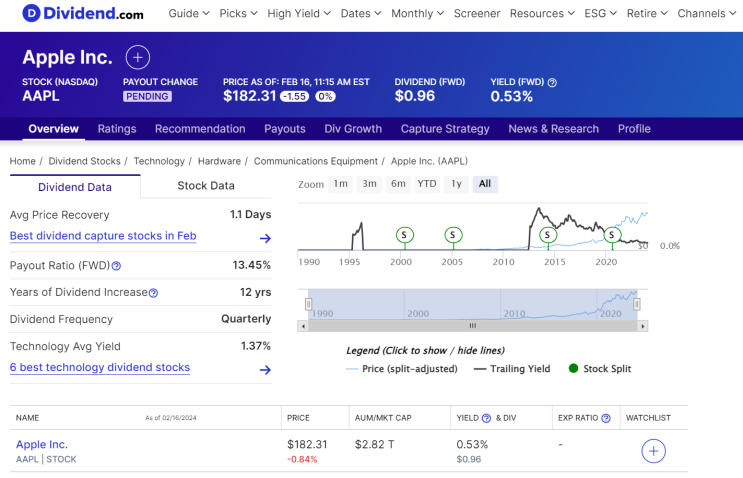Click the Payout Ratio (FWD) info icon

tap(117, 266)
